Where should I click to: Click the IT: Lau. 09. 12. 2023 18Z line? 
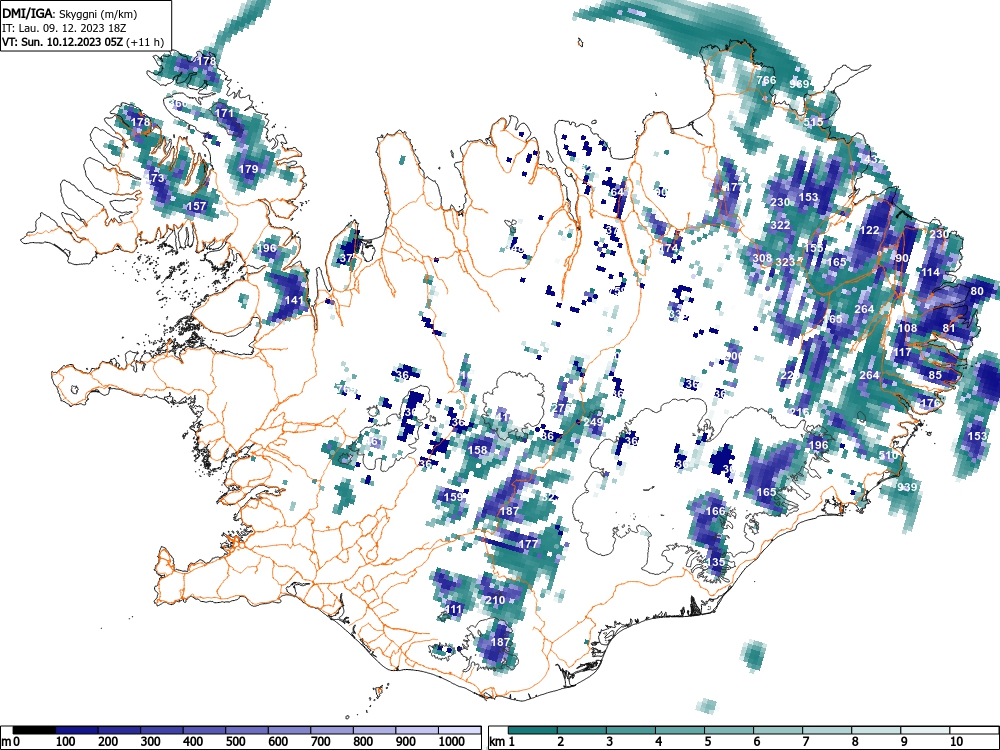point(64,28)
